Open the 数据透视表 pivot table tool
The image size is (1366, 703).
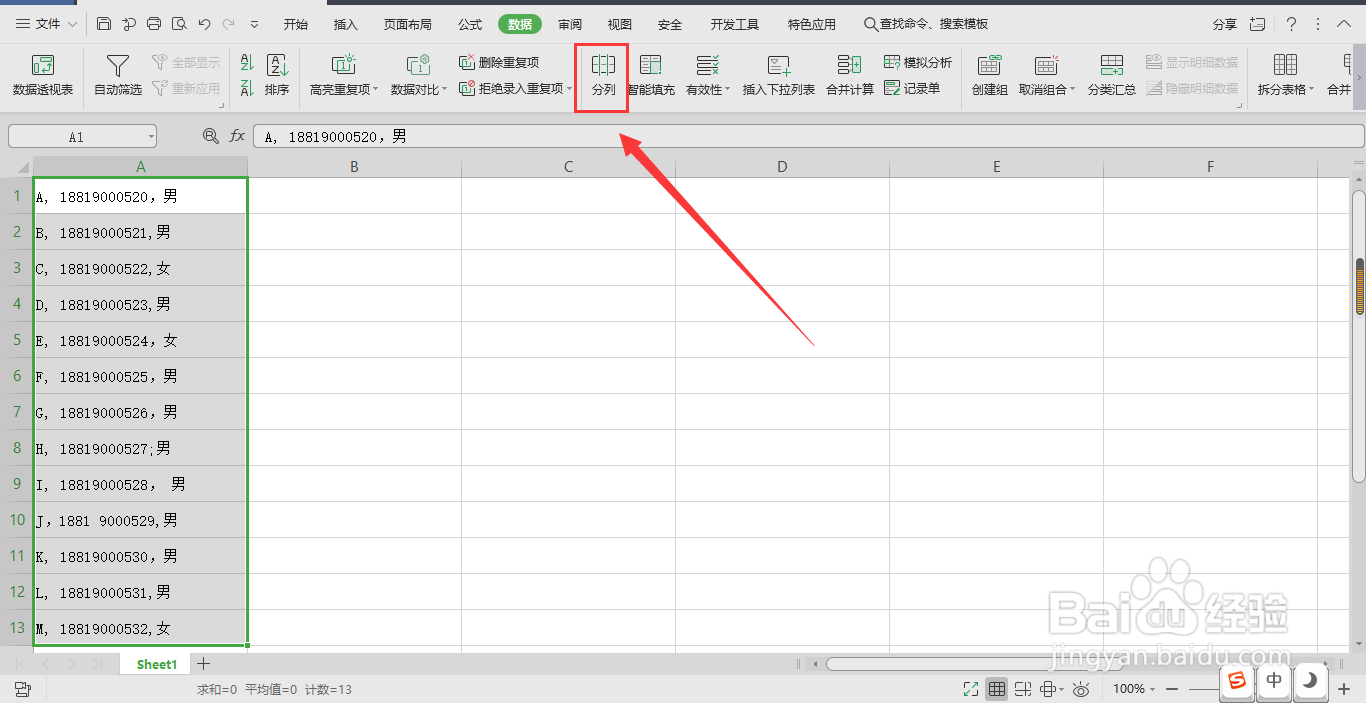pos(43,76)
